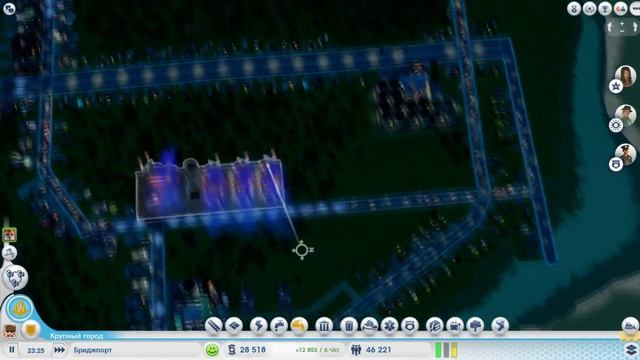Open the Power utilities menu
This screenshot has width=640, height=360.
259,326
